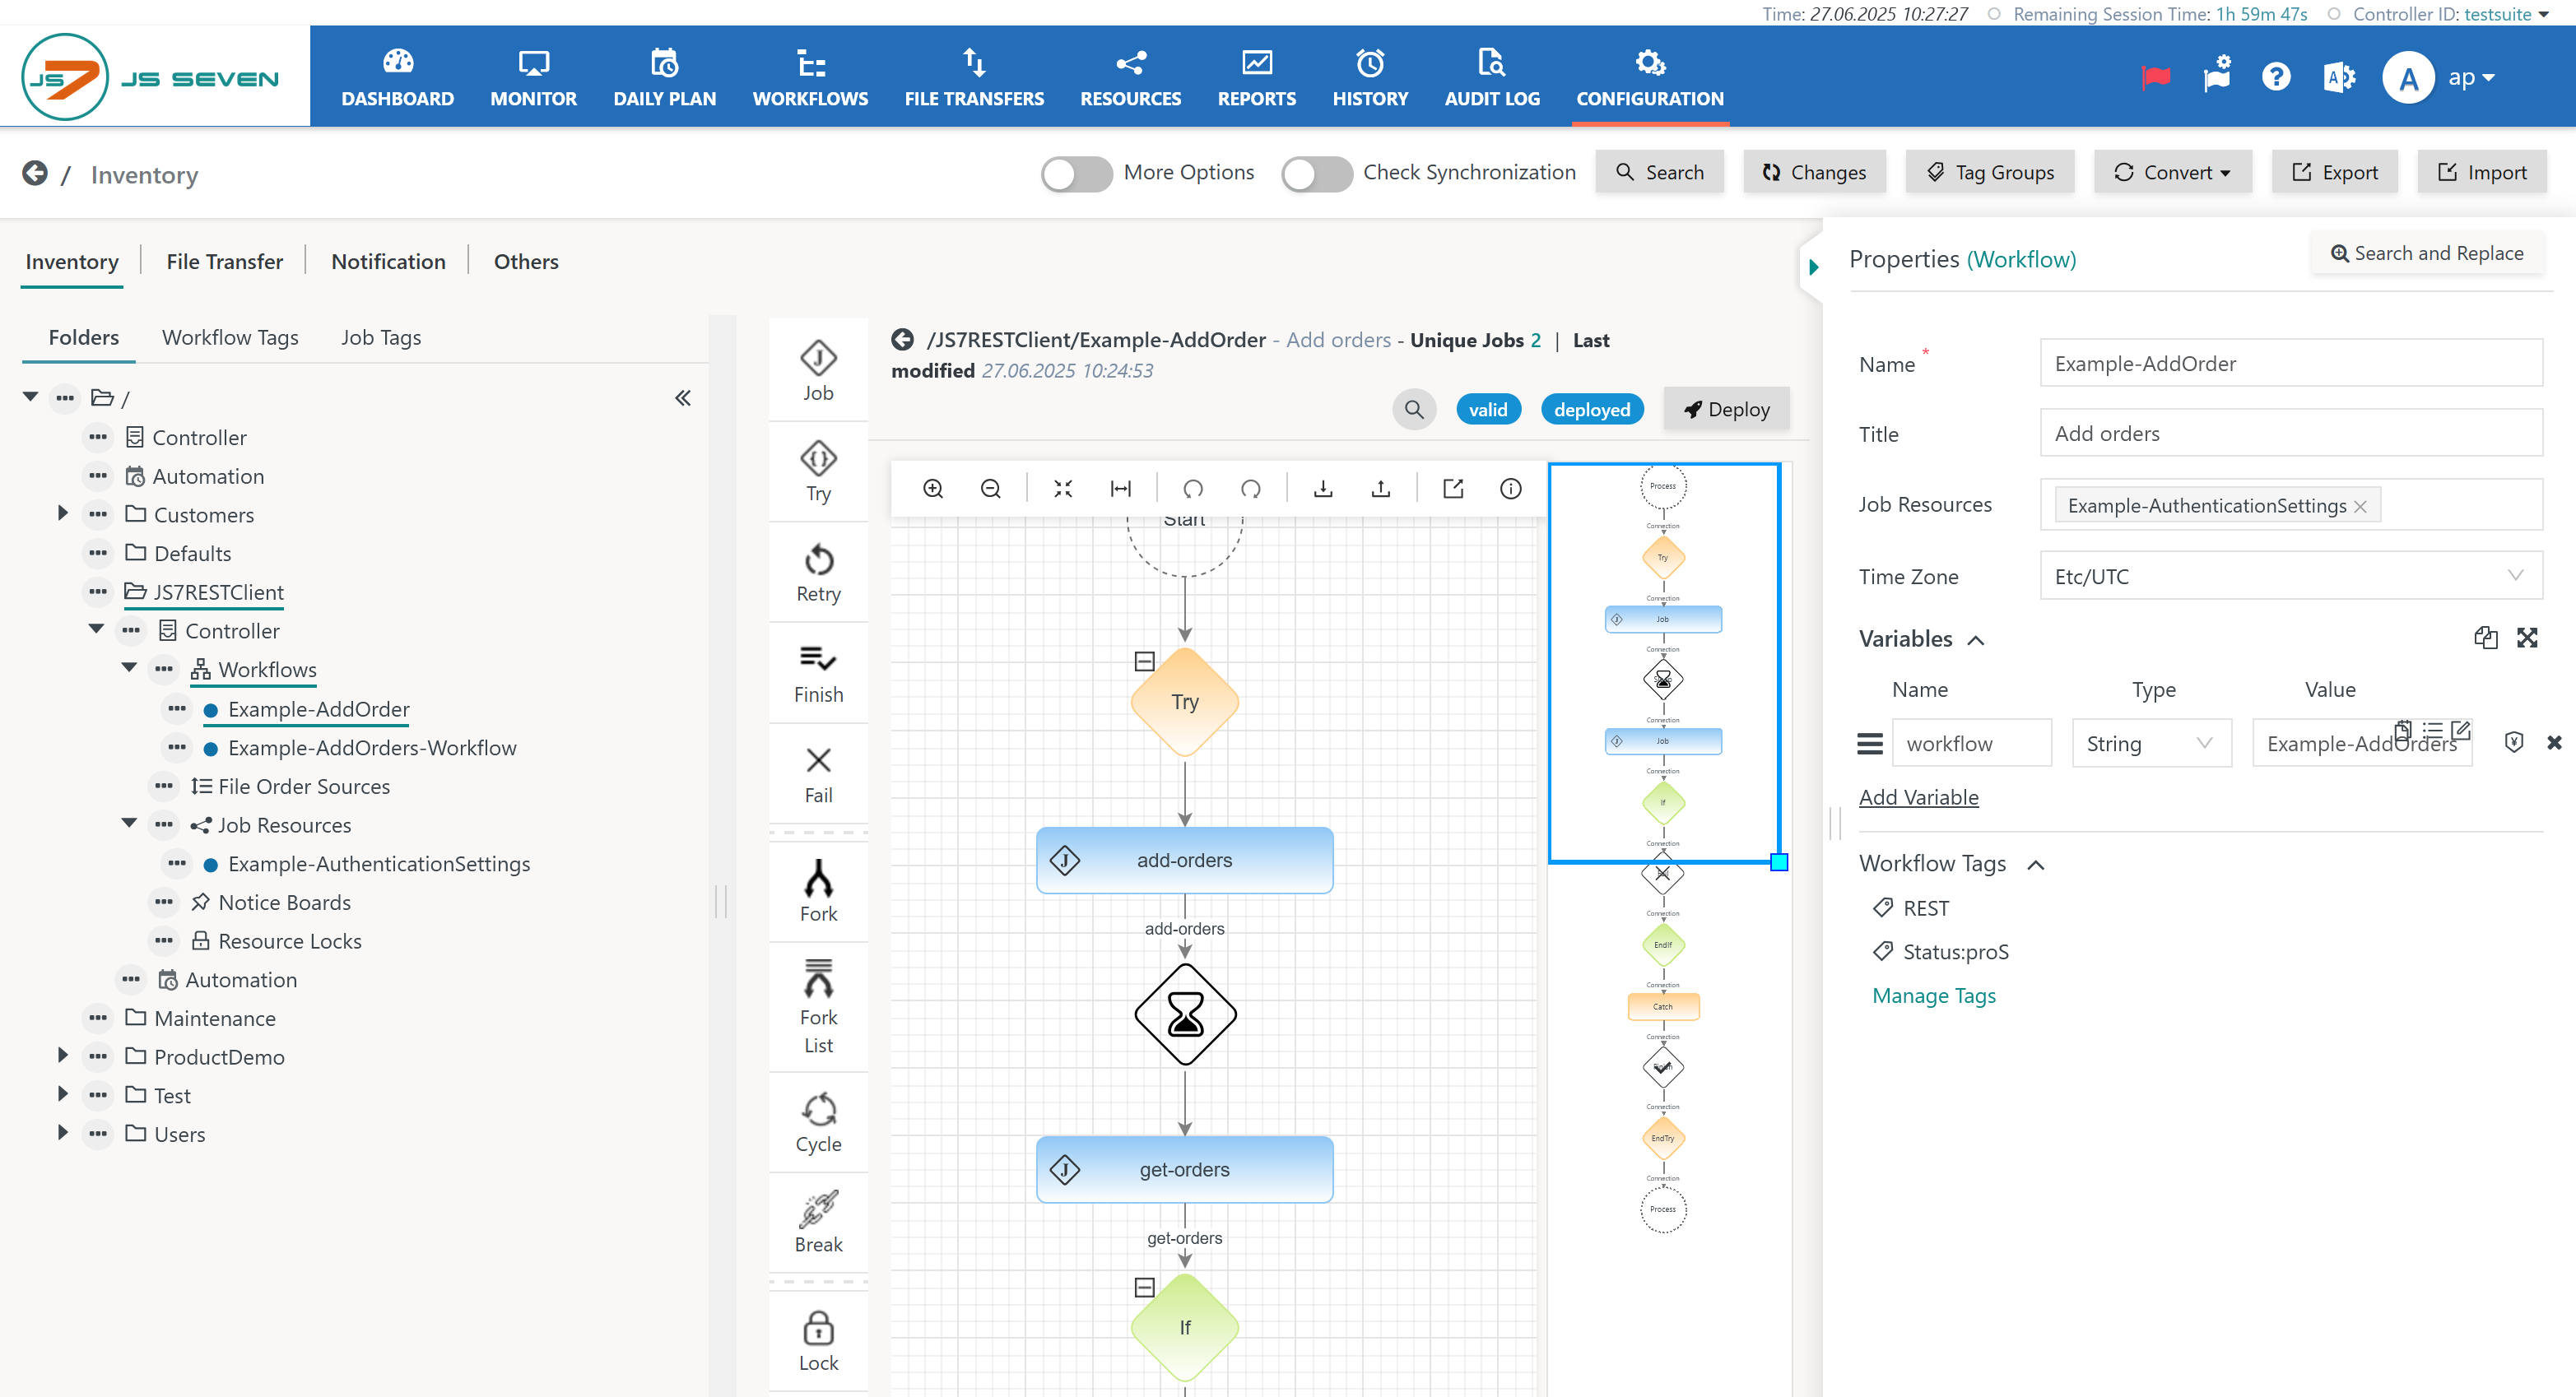Select the Cycle instruction icon
This screenshot has height=1397, width=2576.
[818, 1109]
